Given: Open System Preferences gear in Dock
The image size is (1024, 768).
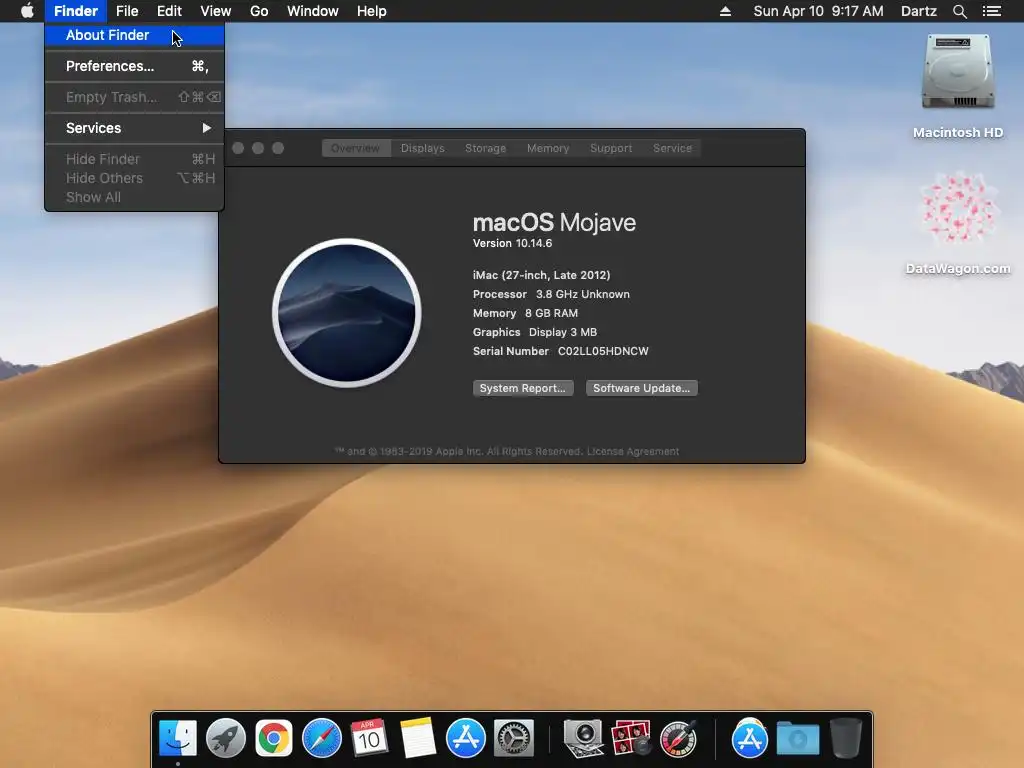Looking at the screenshot, I should tap(513, 738).
